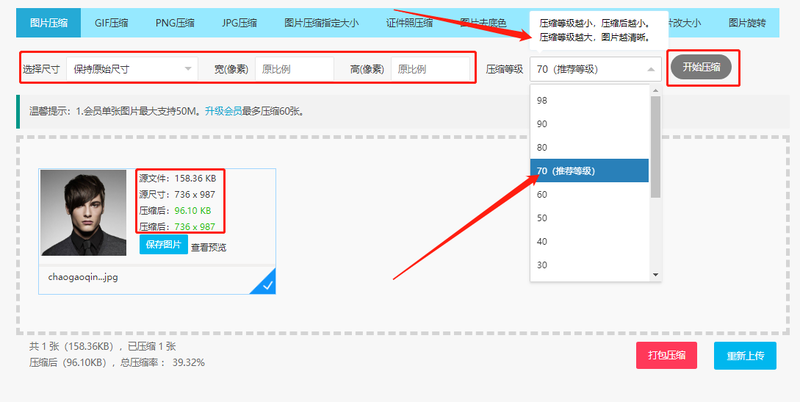Image resolution: width=800 pixels, height=402 pixels.
Task: Click the 打包压缩 button
Action: coord(666,356)
